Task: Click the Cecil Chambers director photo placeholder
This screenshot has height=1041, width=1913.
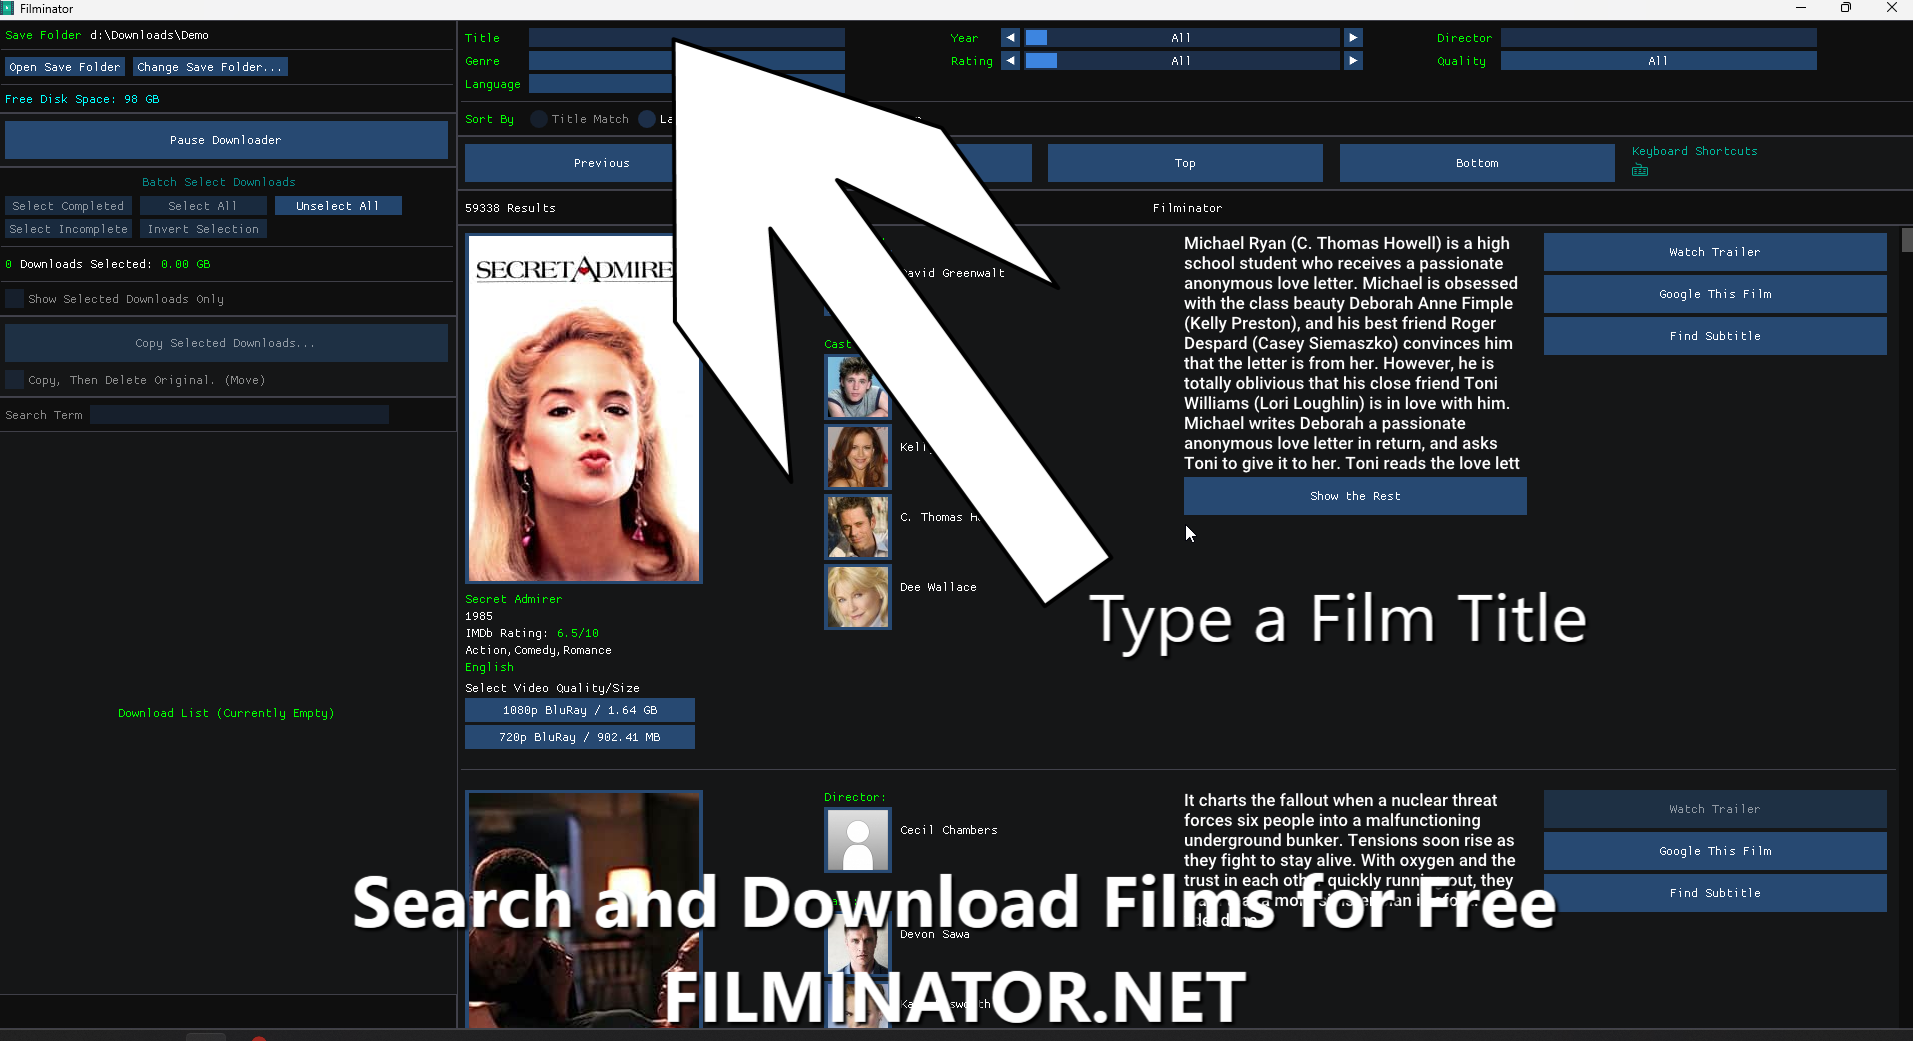Action: click(x=857, y=839)
